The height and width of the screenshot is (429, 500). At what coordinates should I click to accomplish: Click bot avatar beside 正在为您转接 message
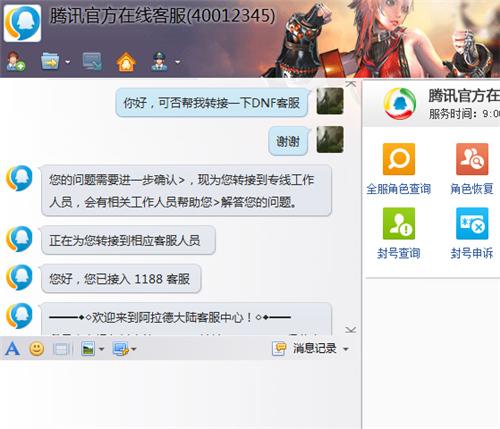pyautogui.click(x=19, y=239)
